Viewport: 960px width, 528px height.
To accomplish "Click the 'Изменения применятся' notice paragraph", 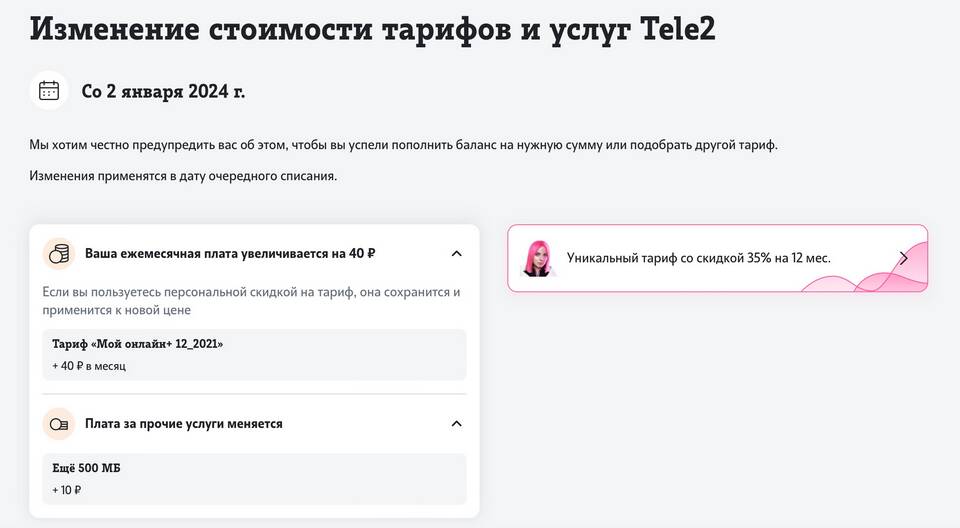I will 183,176.
